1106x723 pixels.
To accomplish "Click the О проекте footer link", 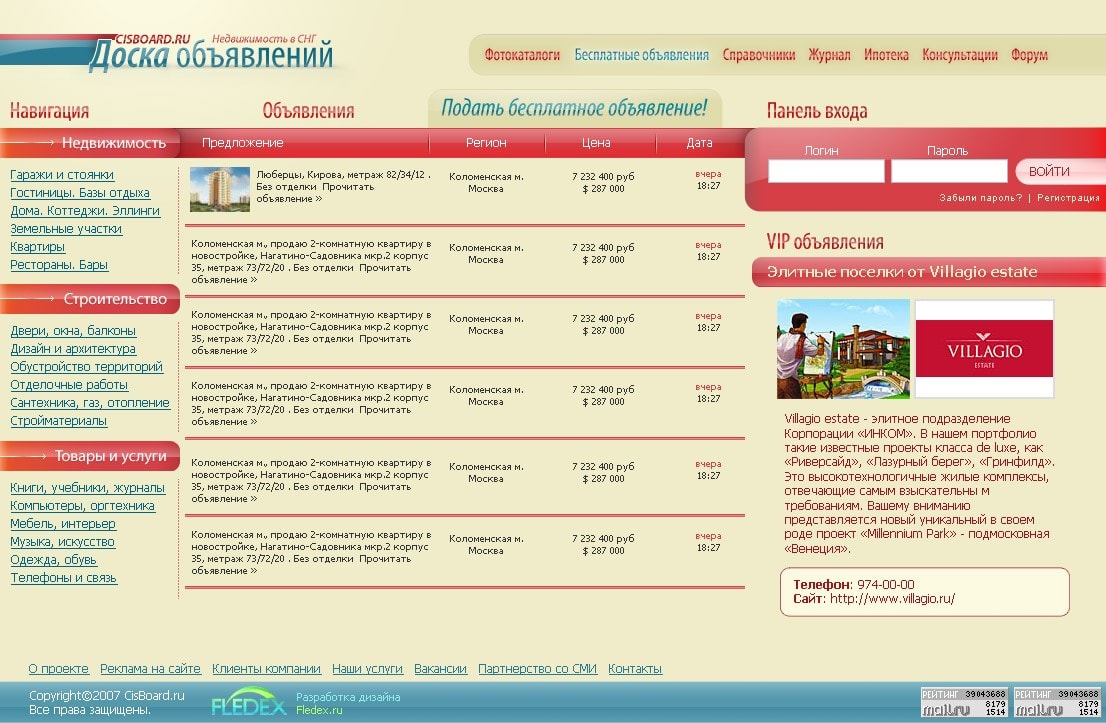I will click(59, 669).
